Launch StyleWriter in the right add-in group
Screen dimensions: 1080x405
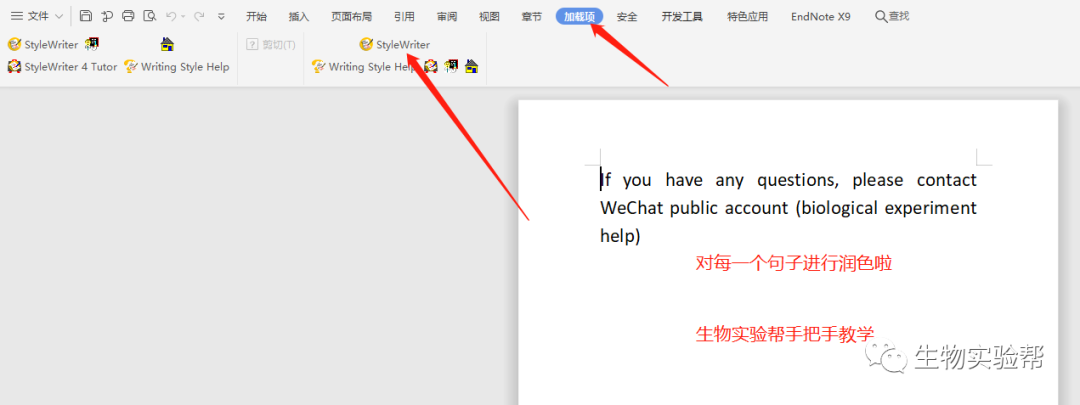pos(395,45)
